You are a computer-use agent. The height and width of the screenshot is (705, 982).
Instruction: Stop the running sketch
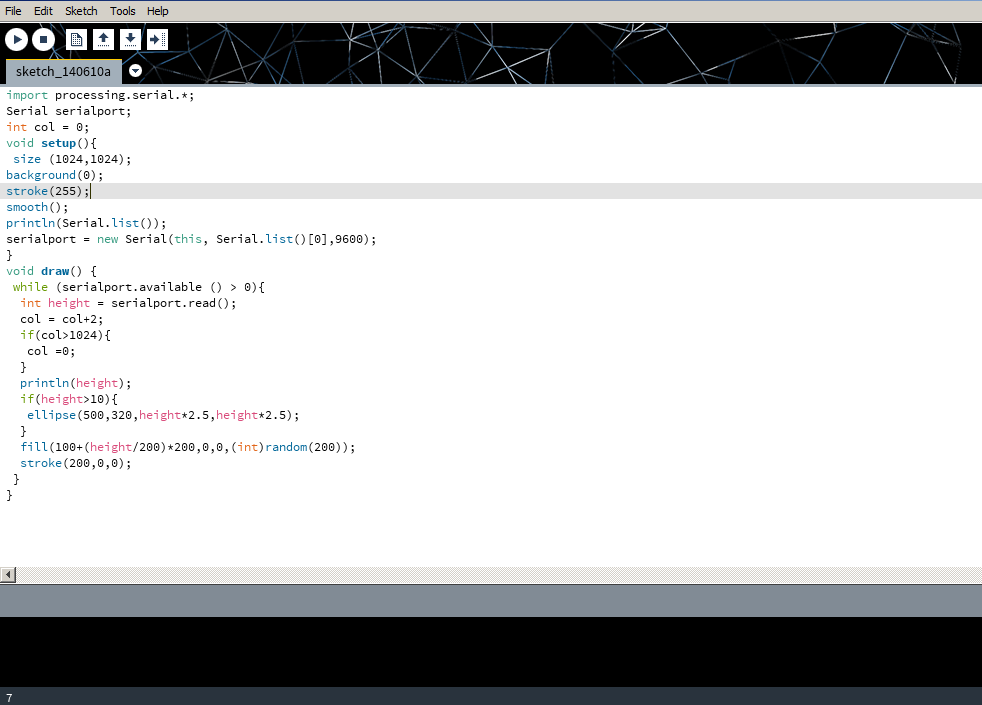[43, 39]
